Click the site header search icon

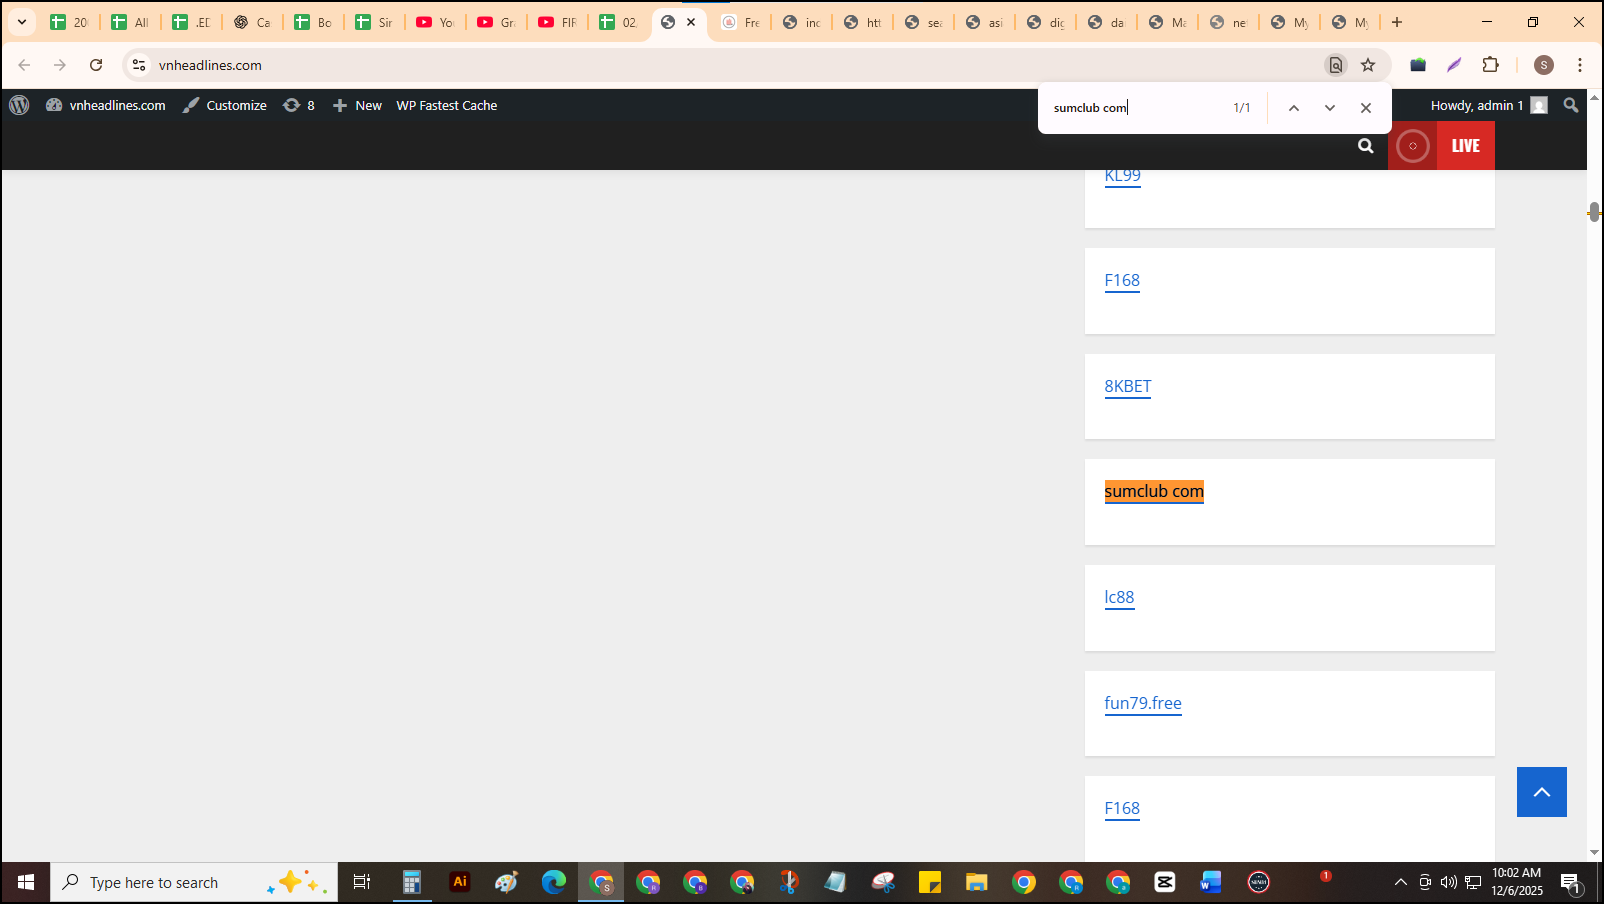(x=1365, y=146)
